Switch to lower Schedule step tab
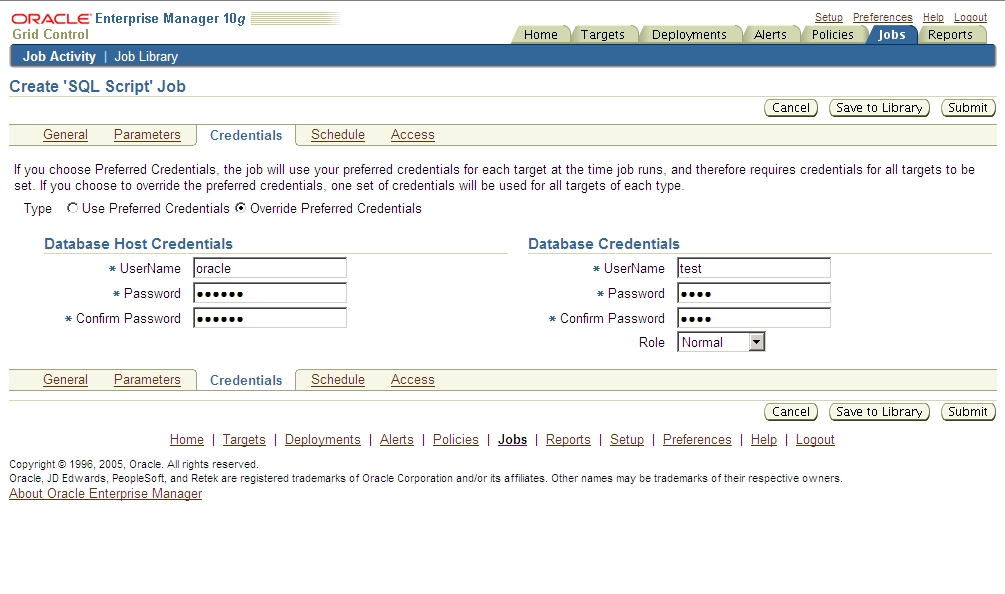Screen dimensions: 1005x594 338,379
